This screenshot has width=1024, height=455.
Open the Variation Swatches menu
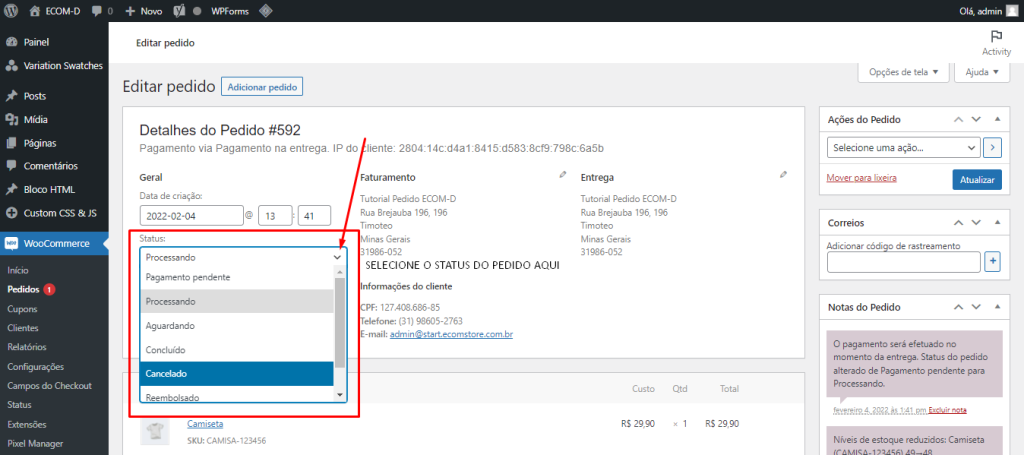point(63,65)
